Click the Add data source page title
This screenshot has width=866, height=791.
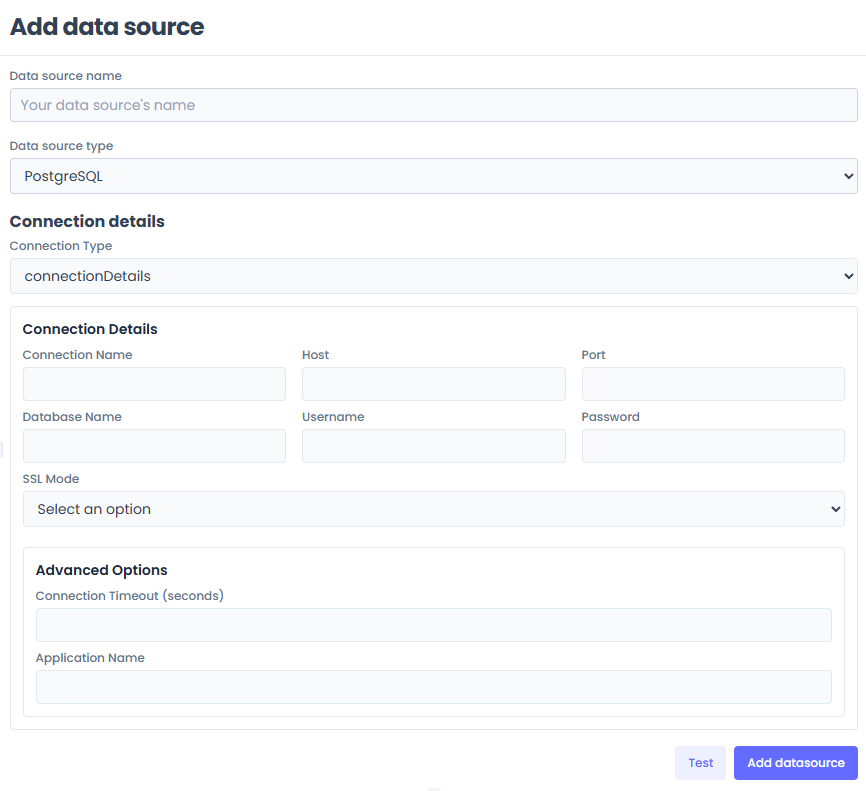[x=106, y=27]
